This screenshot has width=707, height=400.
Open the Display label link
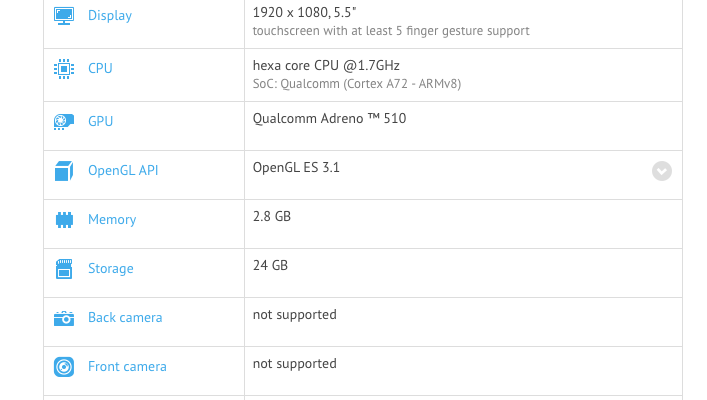(x=110, y=16)
